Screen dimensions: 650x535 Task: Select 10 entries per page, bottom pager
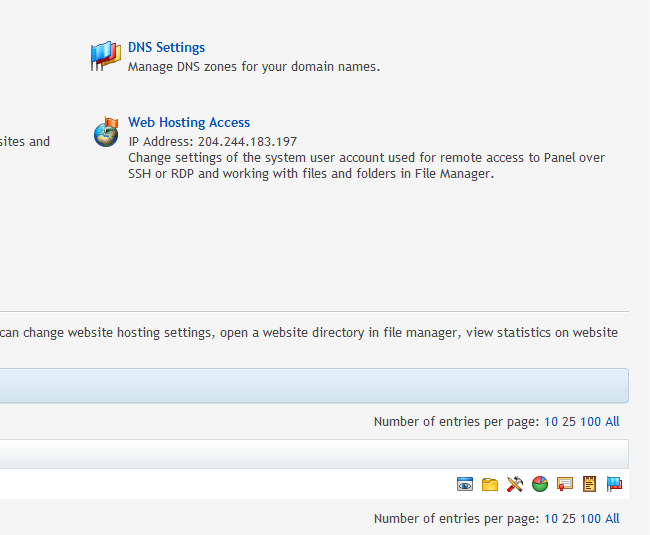click(550, 519)
